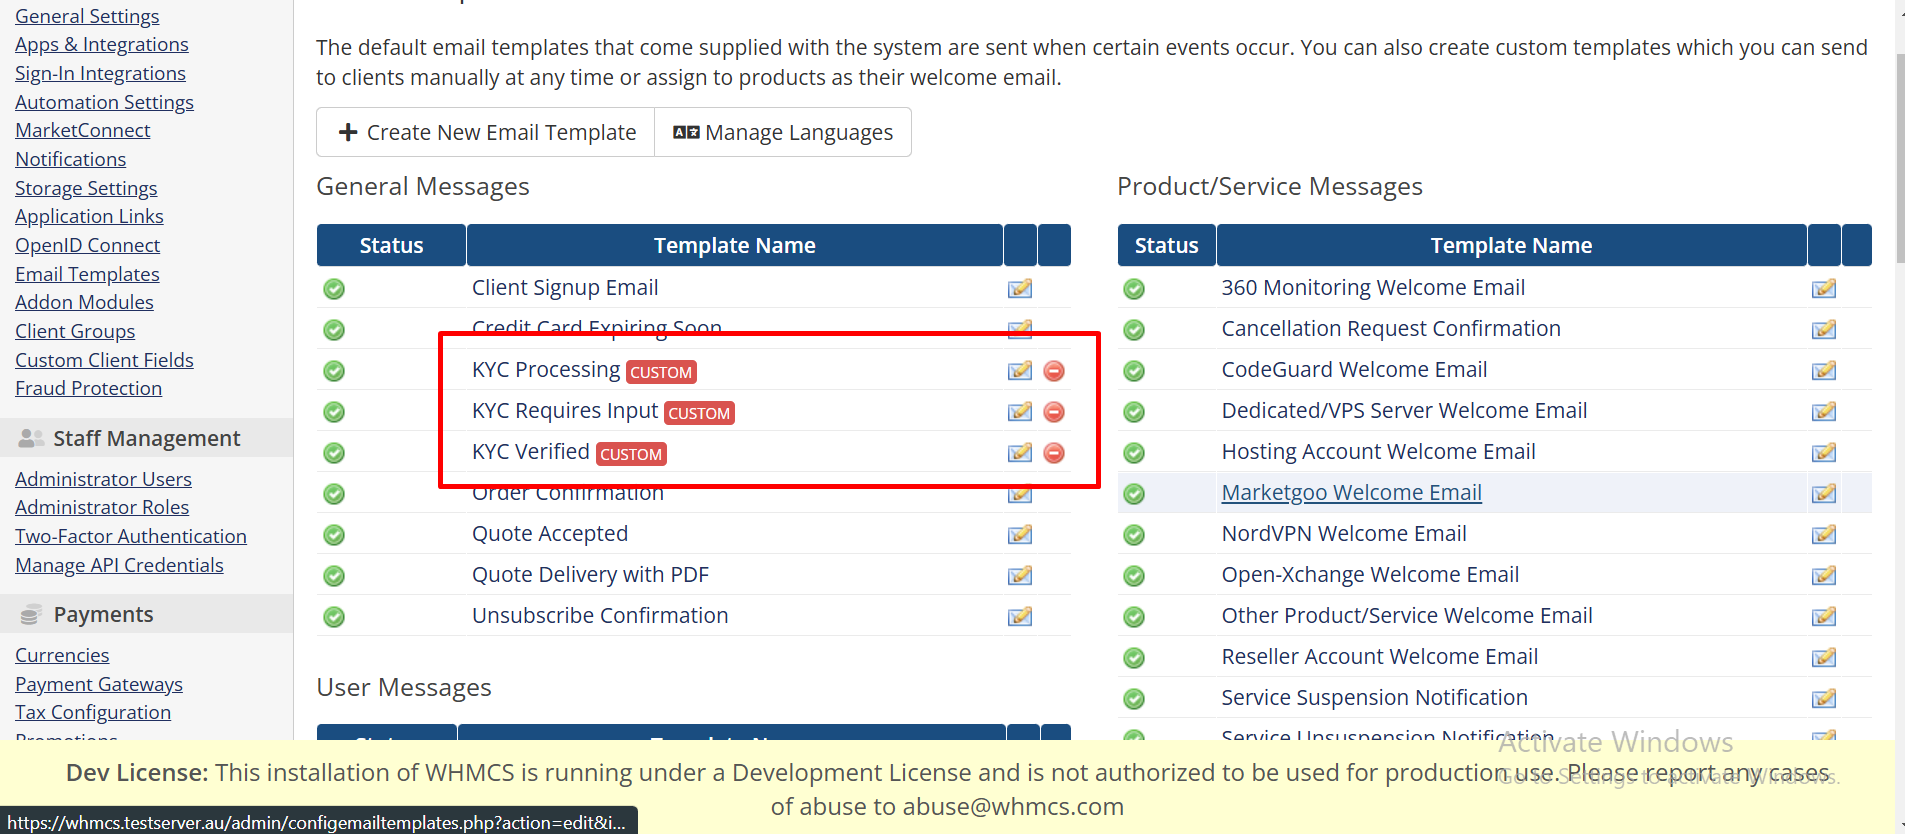Go to General Settings
The height and width of the screenshot is (834, 1905).
click(x=87, y=16)
